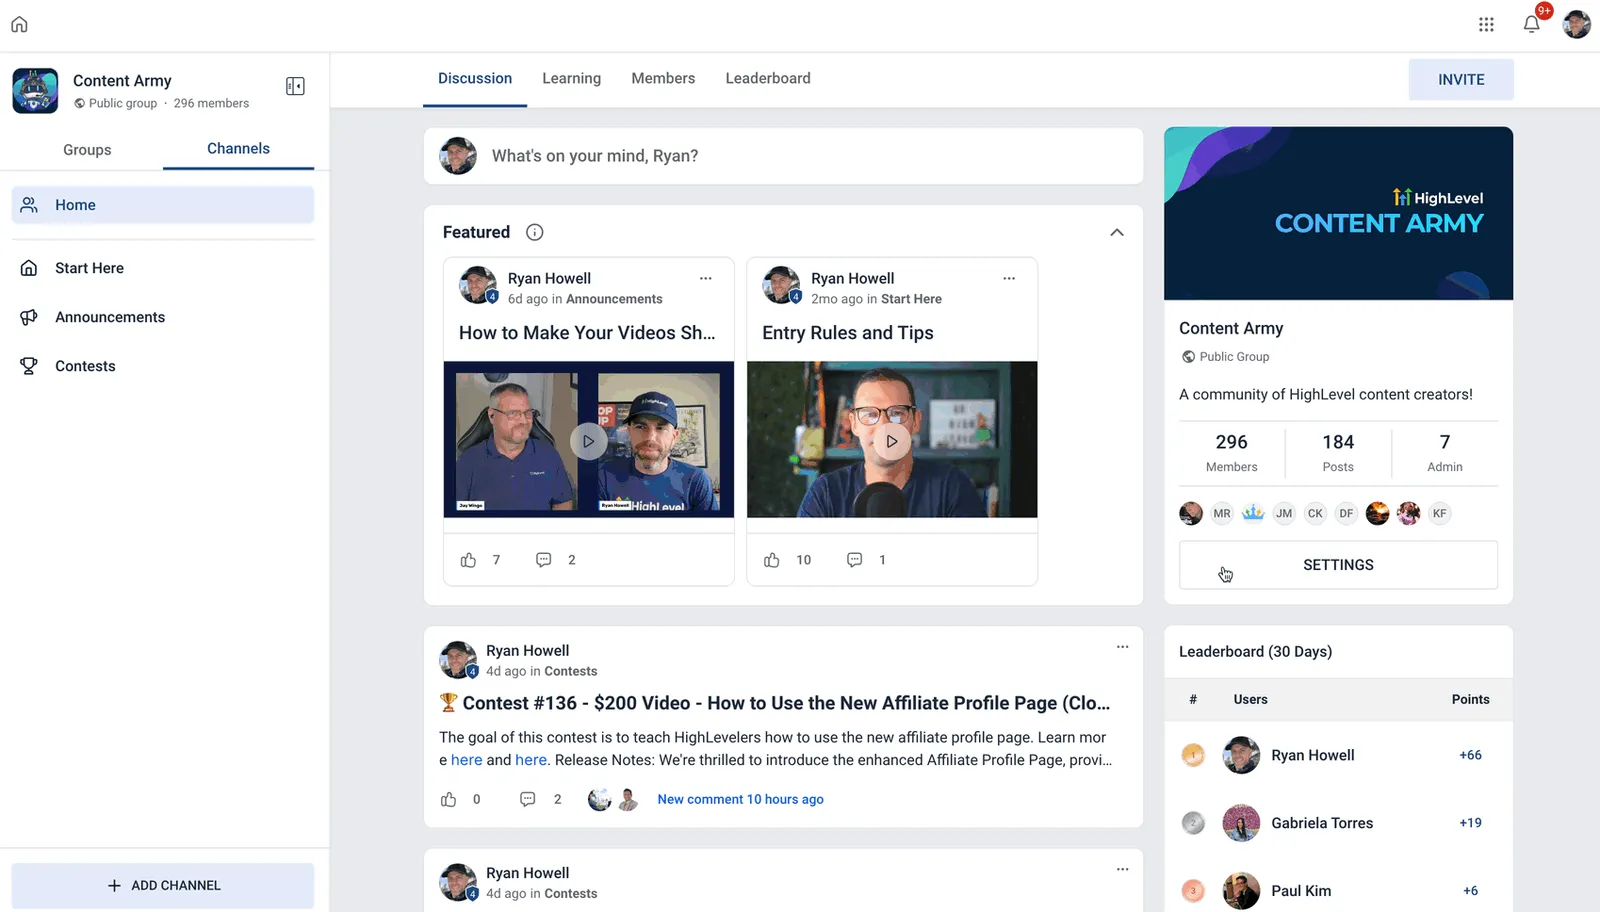Click the Featured info icon
This screenshot has height=912, width=1600.
(535, 232)
